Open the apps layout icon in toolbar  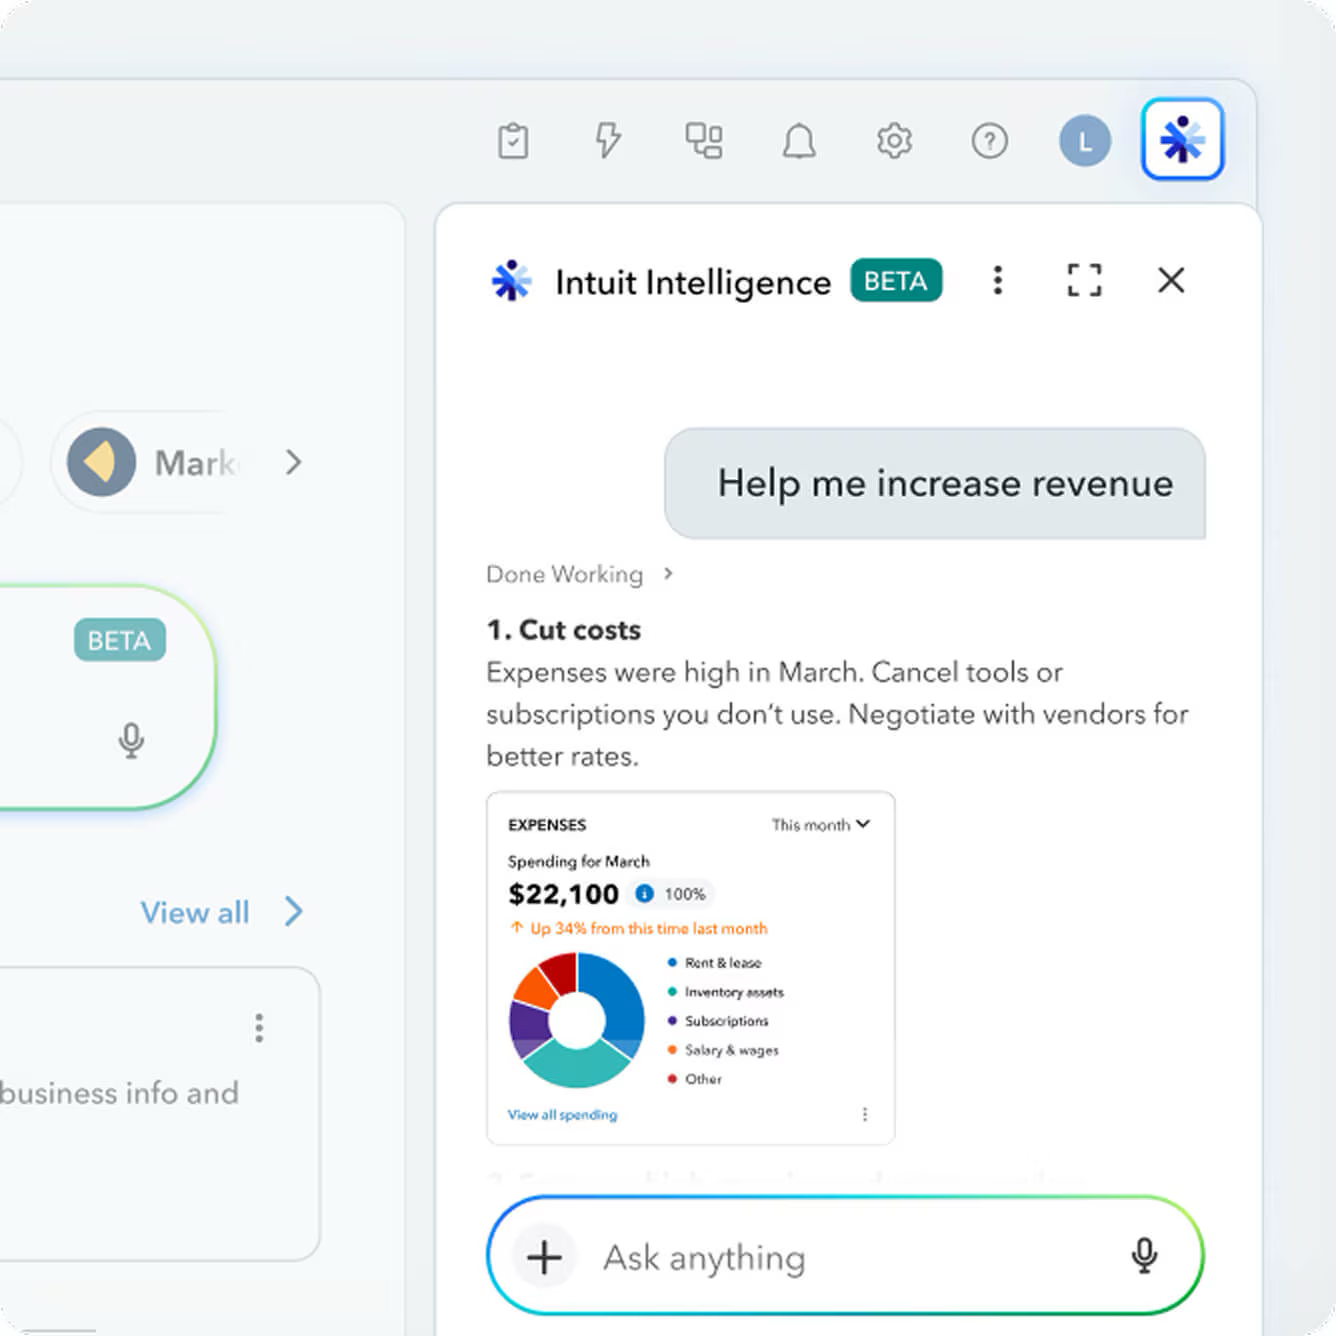[704, 141]
